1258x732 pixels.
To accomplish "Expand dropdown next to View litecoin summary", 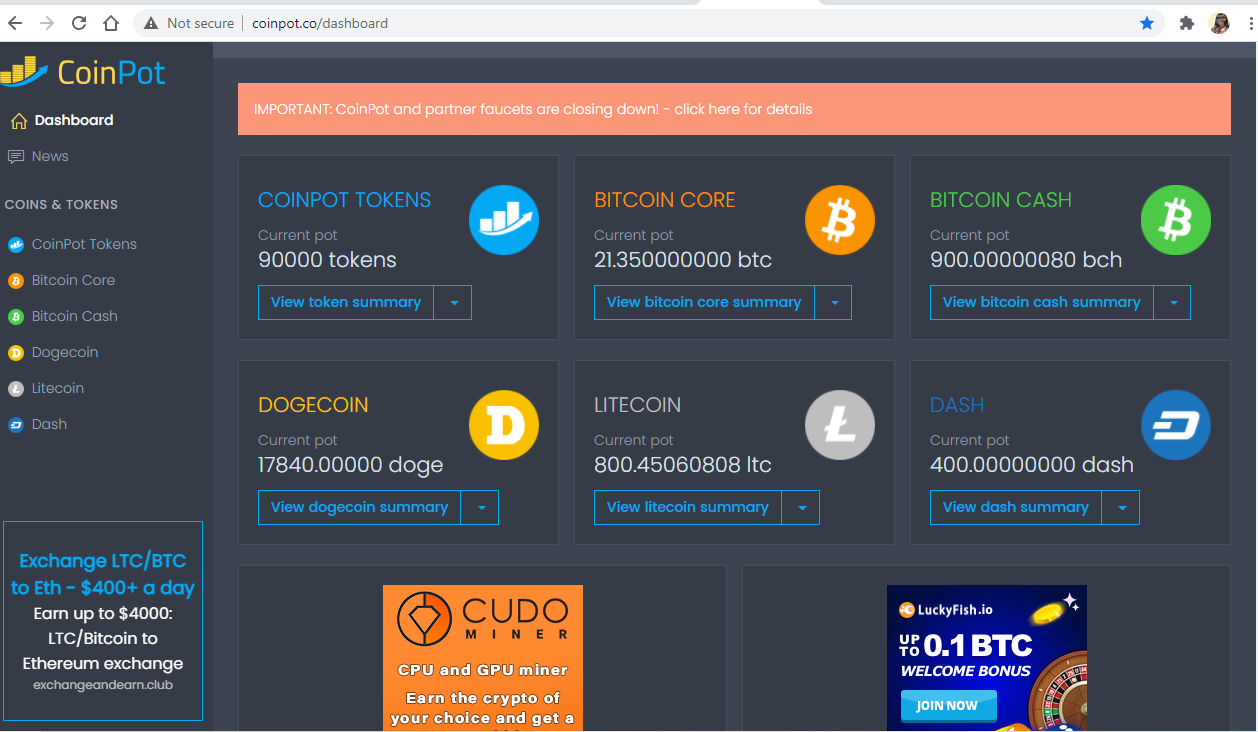I will click(801, 508).
